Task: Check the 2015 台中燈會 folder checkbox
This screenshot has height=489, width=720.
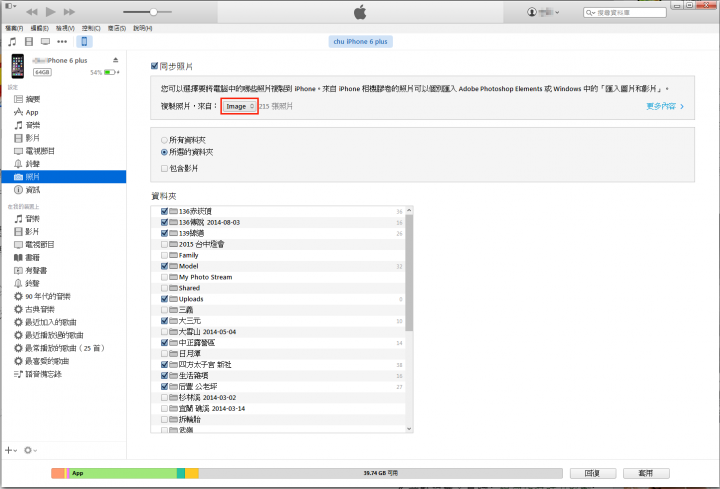Action: tap(164, 244)
